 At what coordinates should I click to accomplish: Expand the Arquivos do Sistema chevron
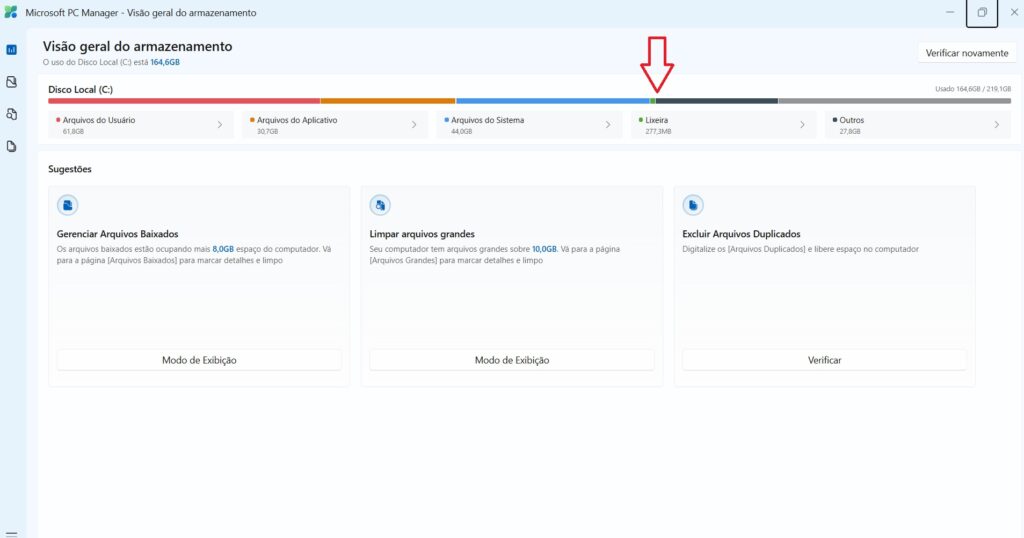coord(608,125)
